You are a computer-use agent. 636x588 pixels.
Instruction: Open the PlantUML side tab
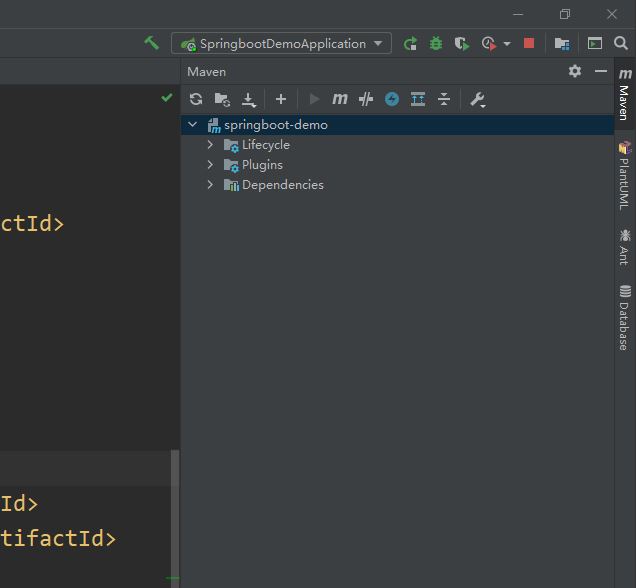(x=624, y=176)
